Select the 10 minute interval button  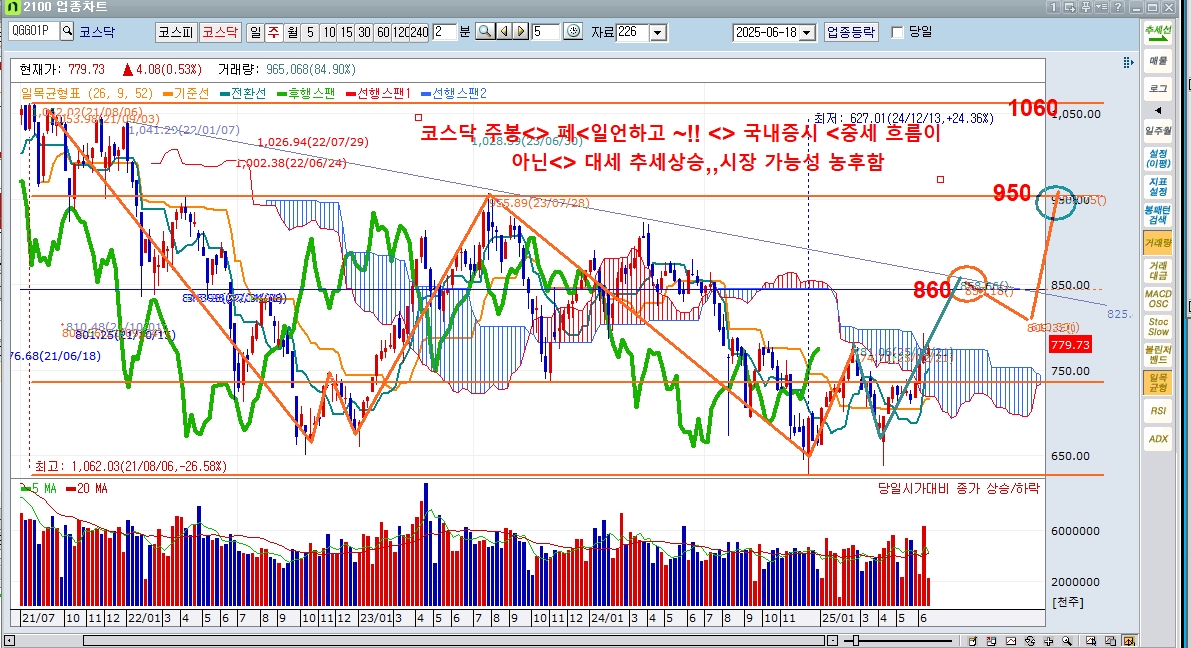328,32
